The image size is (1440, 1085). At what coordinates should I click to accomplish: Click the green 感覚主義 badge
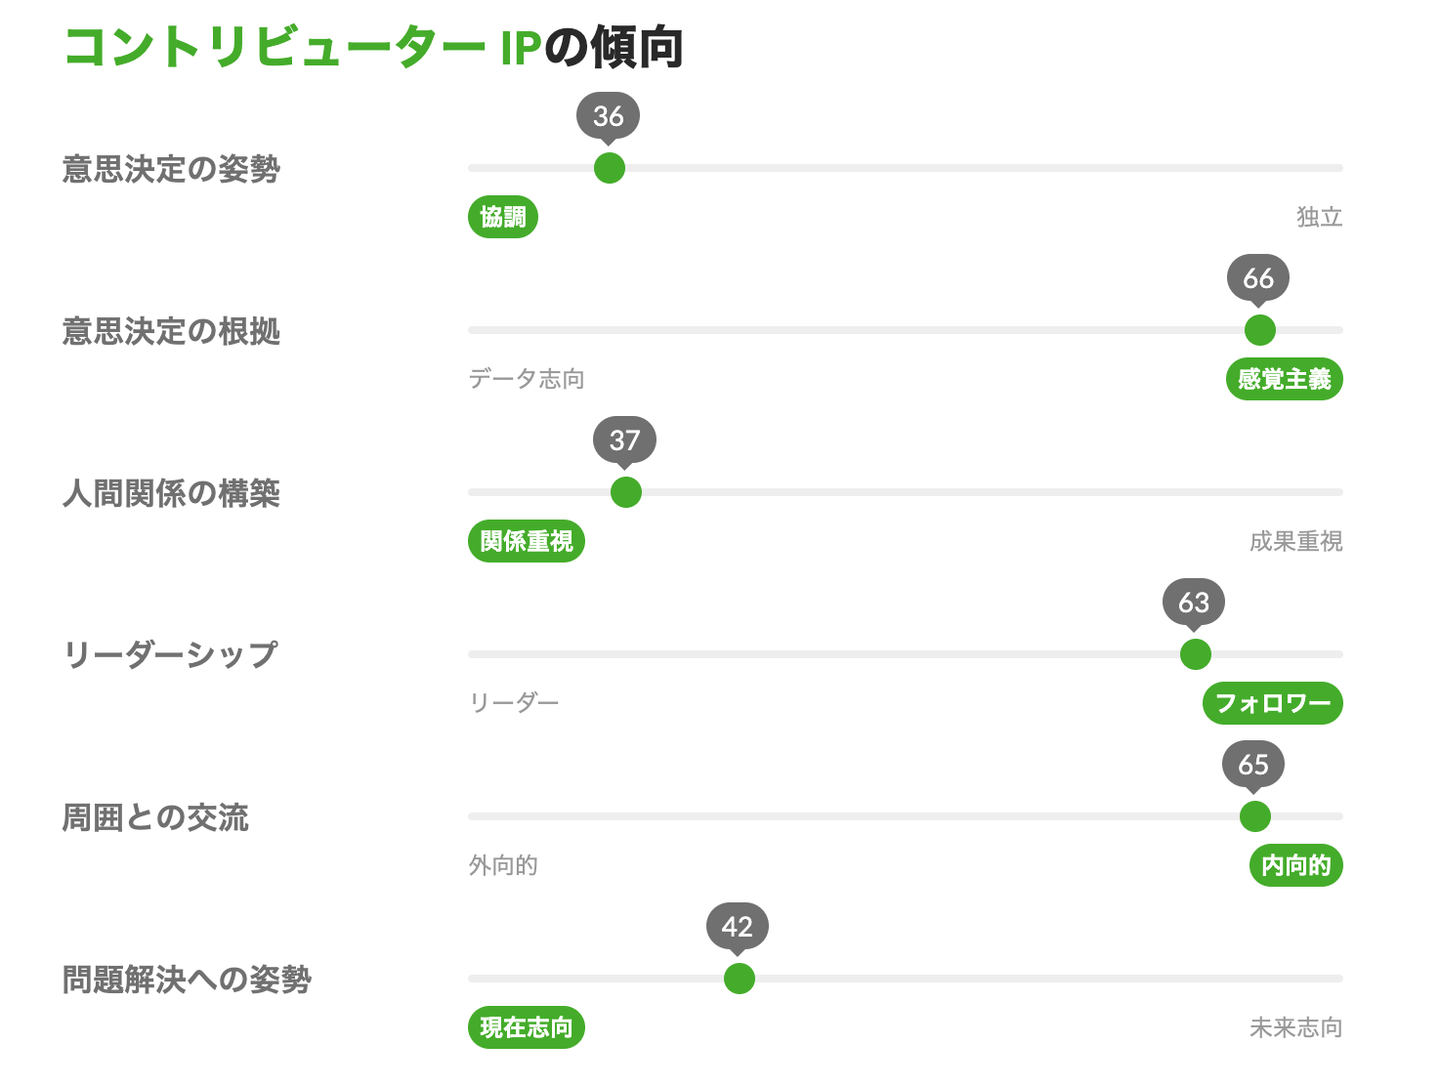(1284, 379)
